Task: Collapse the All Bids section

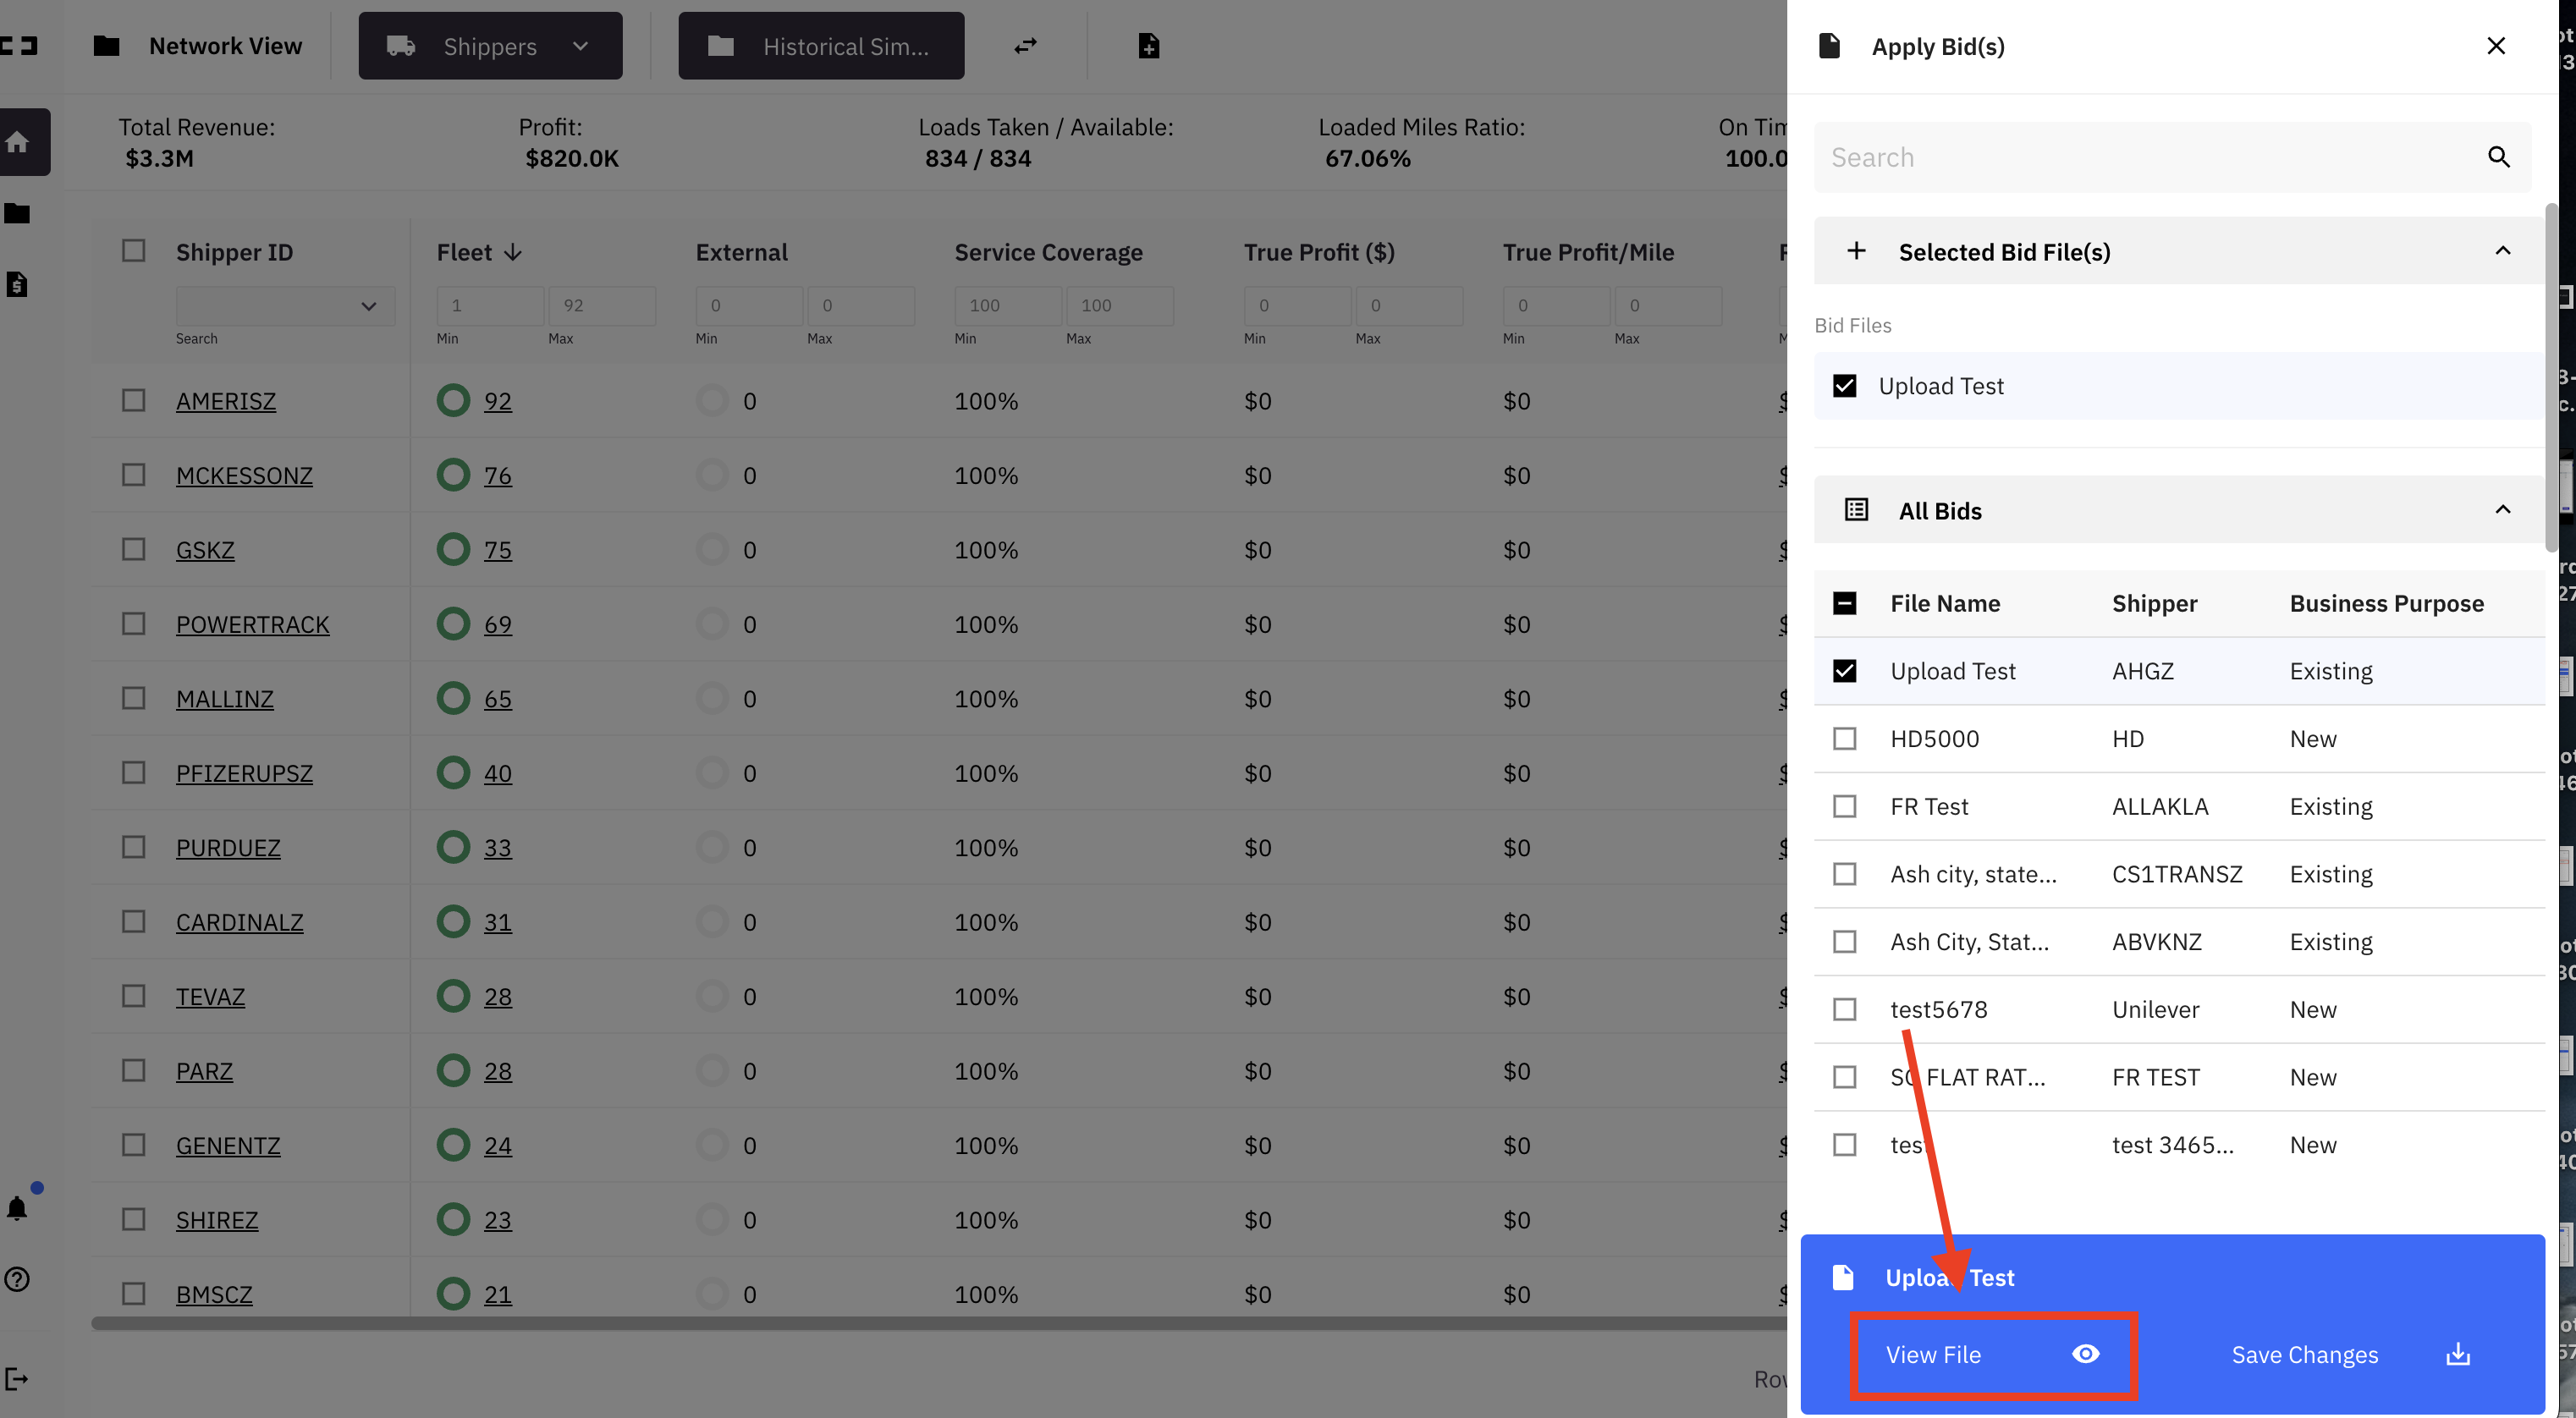Action: tap(2502, 510)
